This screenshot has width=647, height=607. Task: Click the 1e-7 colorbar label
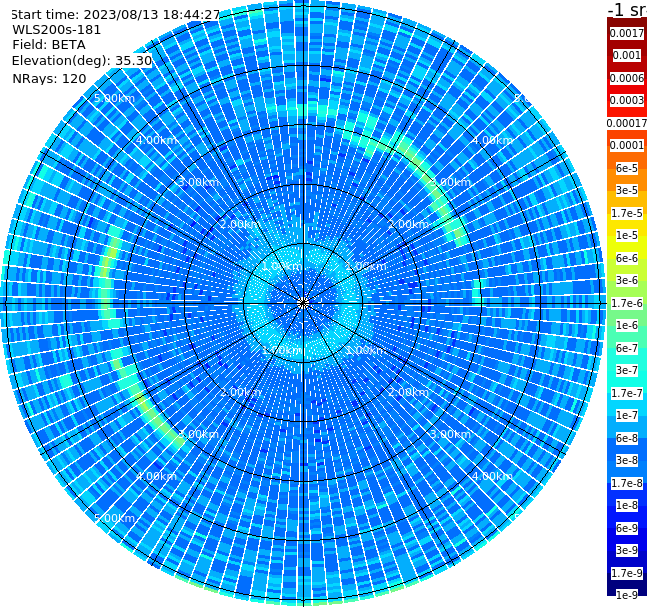[x=626, y=415]
